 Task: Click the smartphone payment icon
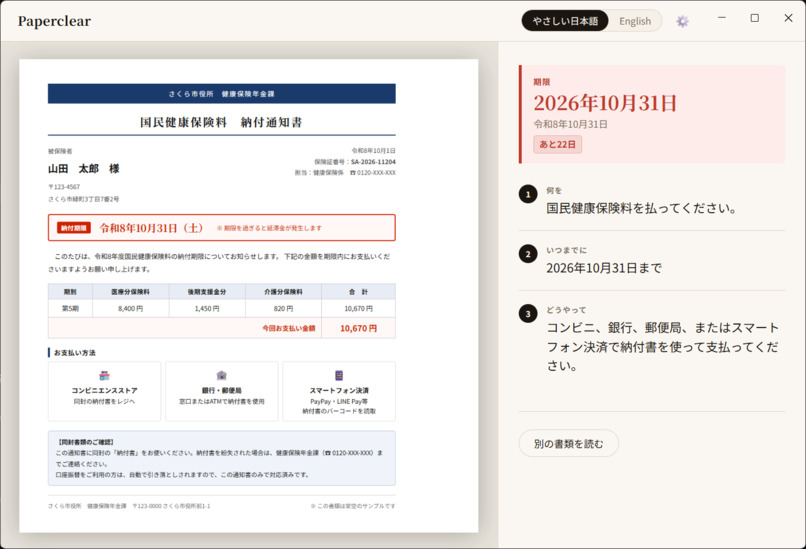click(339, 375)
